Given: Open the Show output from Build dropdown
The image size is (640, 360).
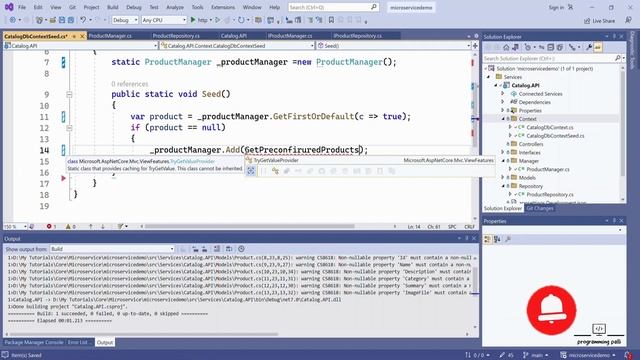Looking at the screenshot, I should [112, 249].
